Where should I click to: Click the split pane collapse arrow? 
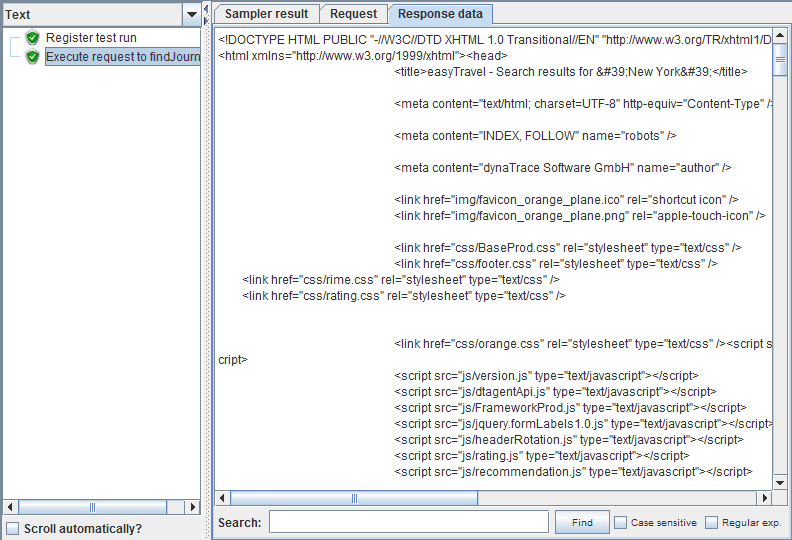(x=206, y=10)
